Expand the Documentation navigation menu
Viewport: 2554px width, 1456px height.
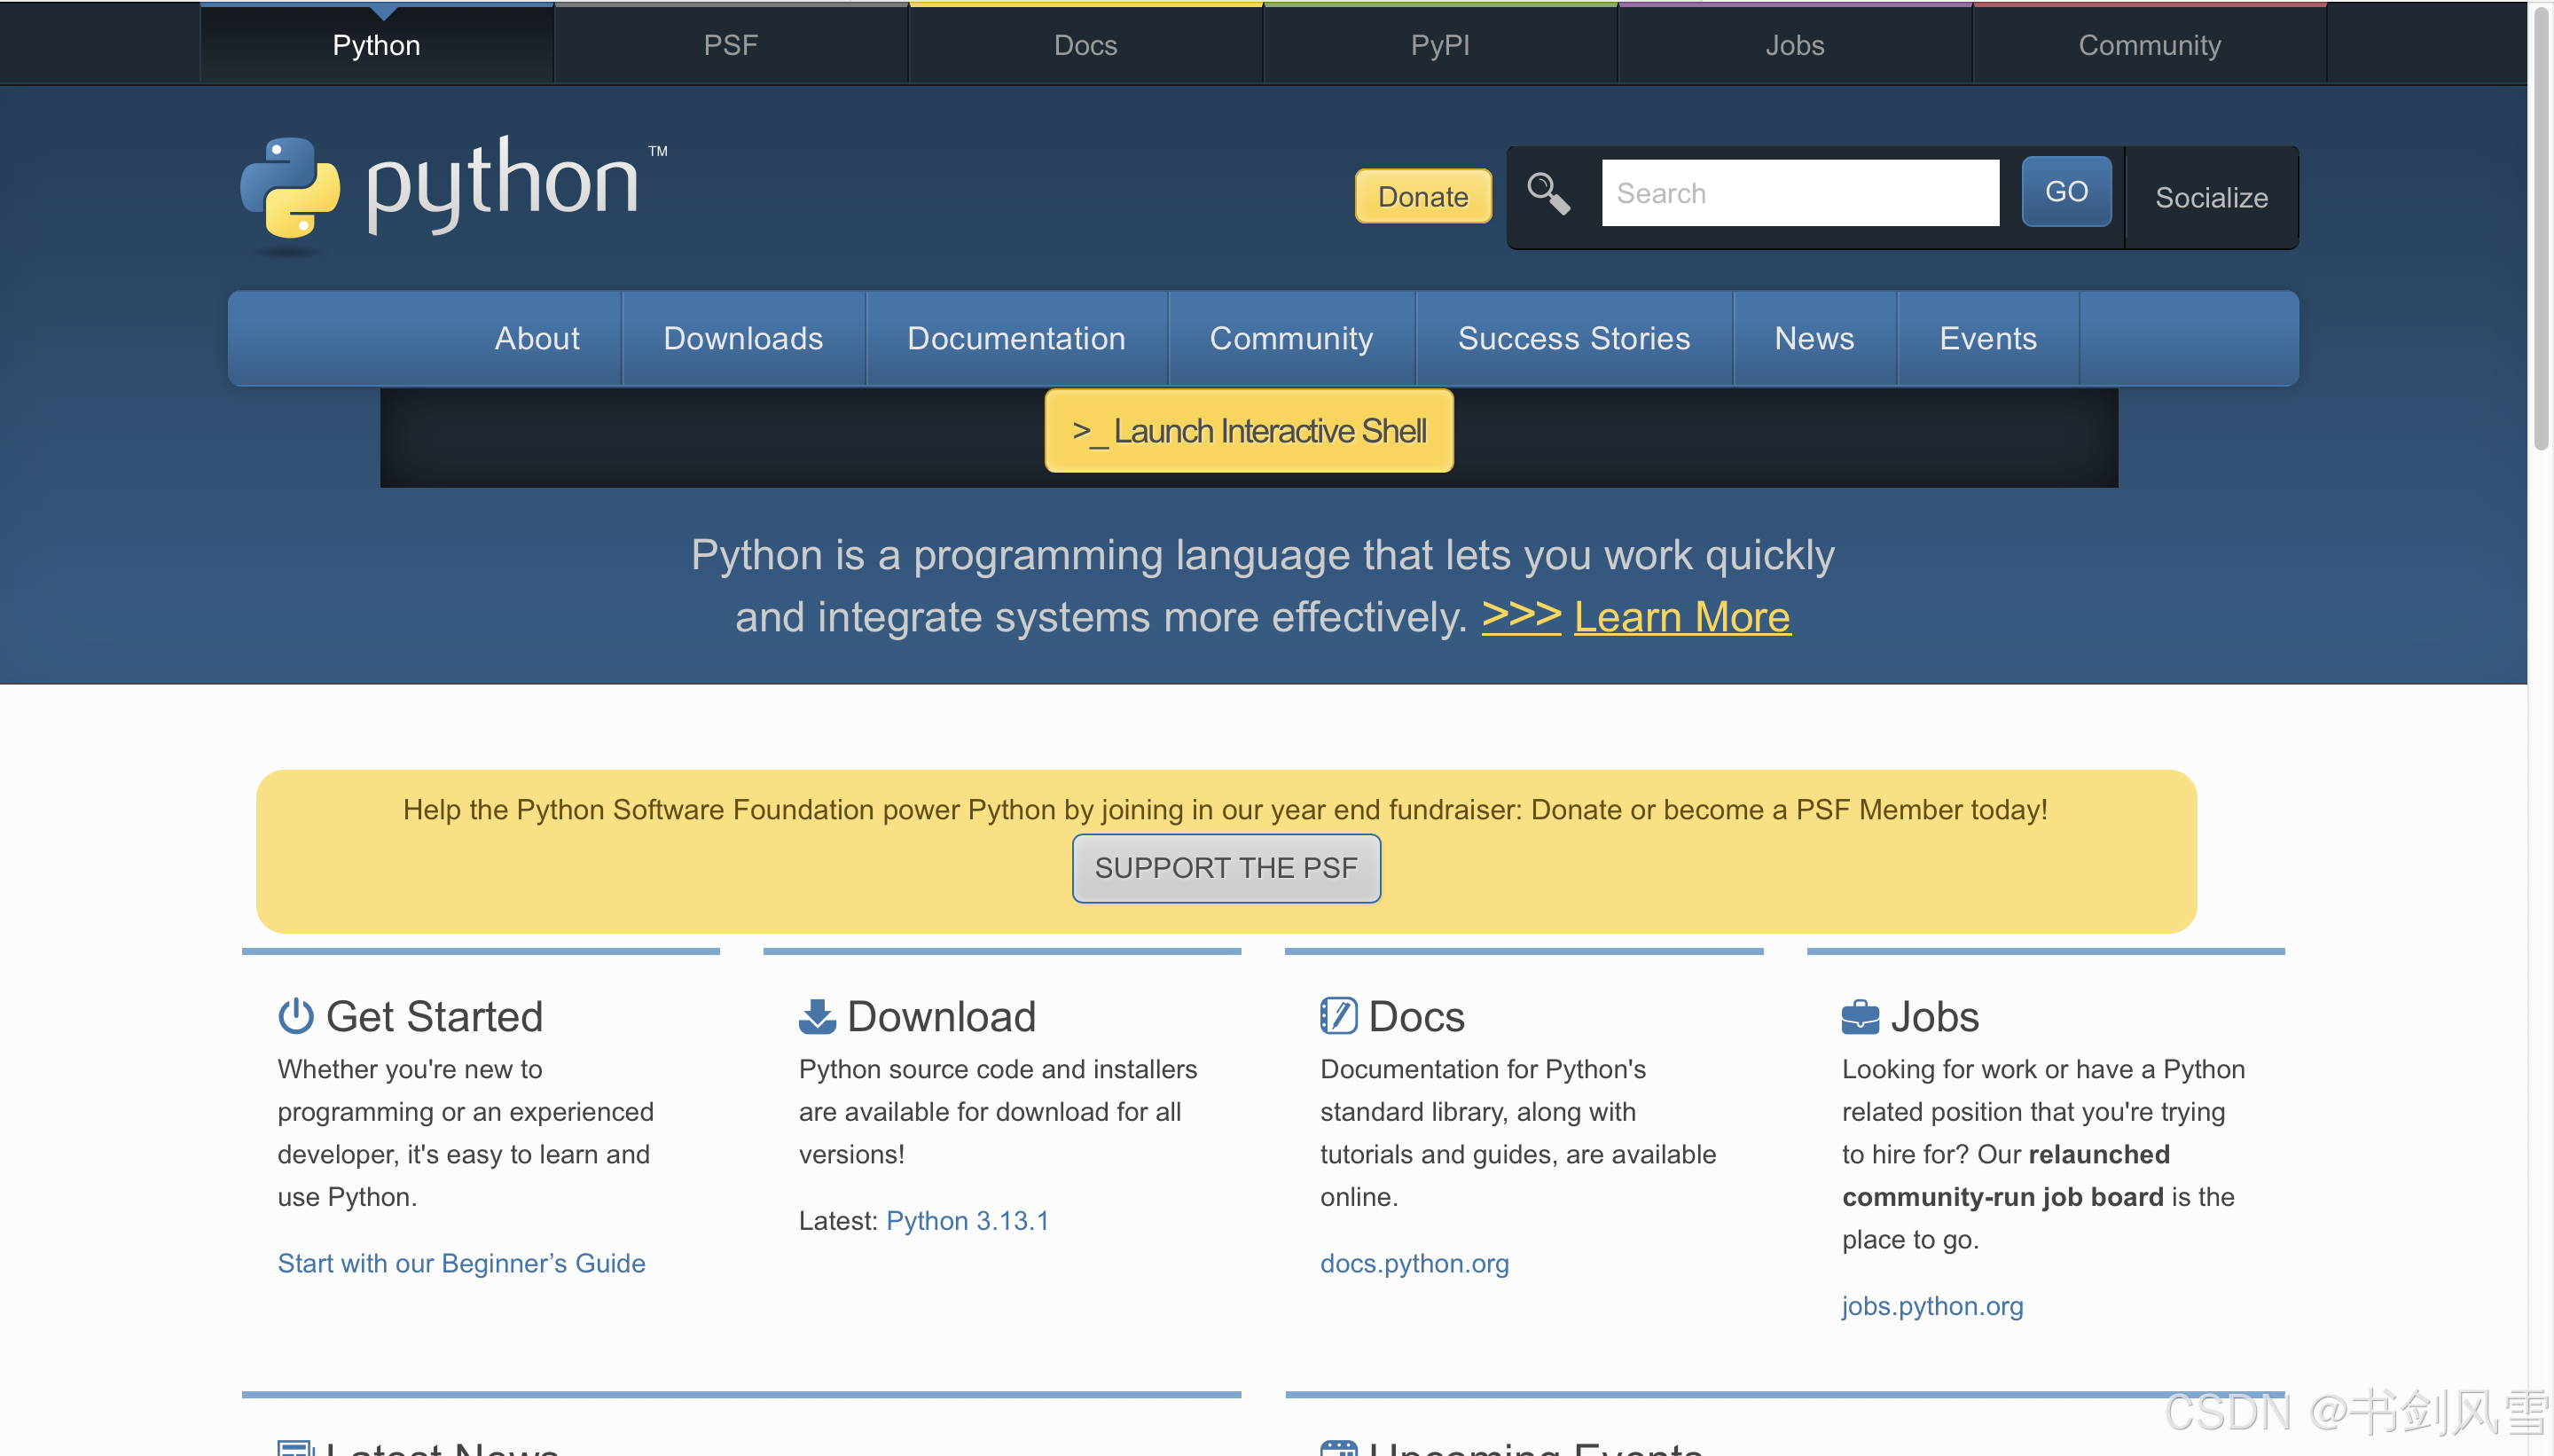1015,338
